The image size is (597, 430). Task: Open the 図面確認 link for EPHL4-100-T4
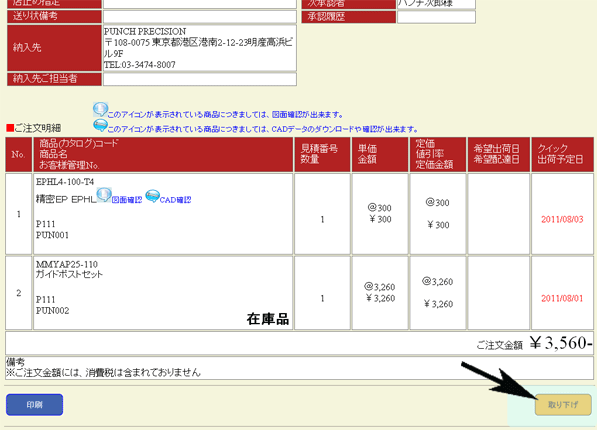[x=127, y=200]
